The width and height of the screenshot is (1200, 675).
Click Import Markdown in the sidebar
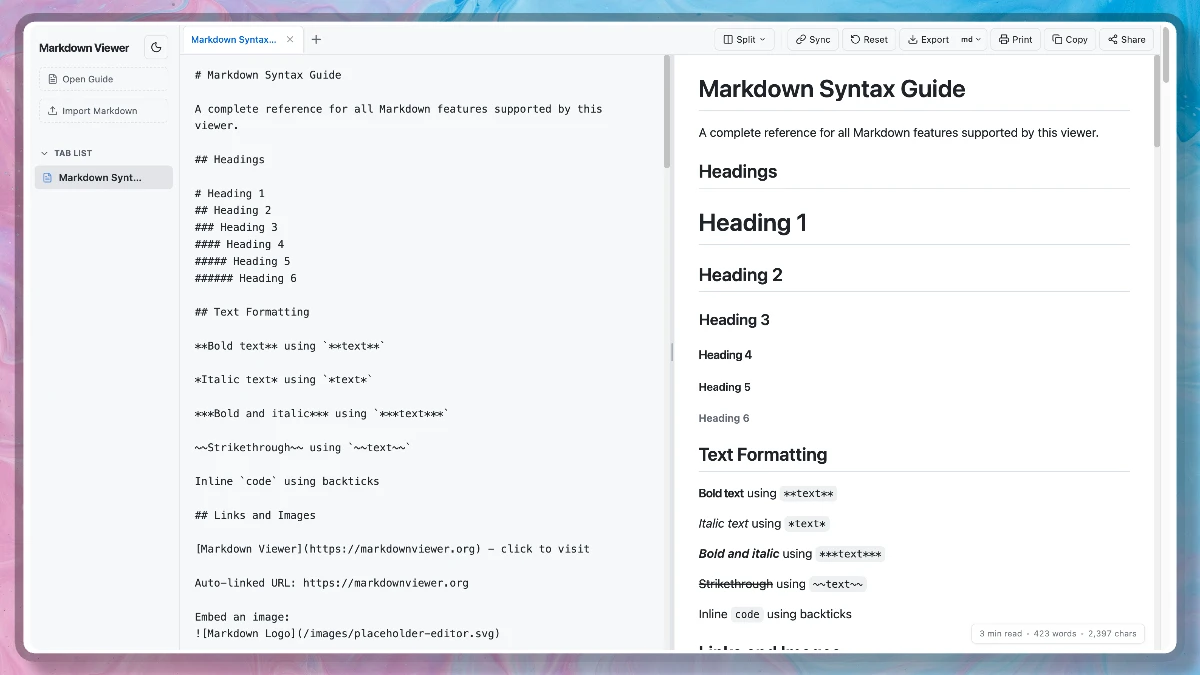pyautogui.click(x=103, y=111)
